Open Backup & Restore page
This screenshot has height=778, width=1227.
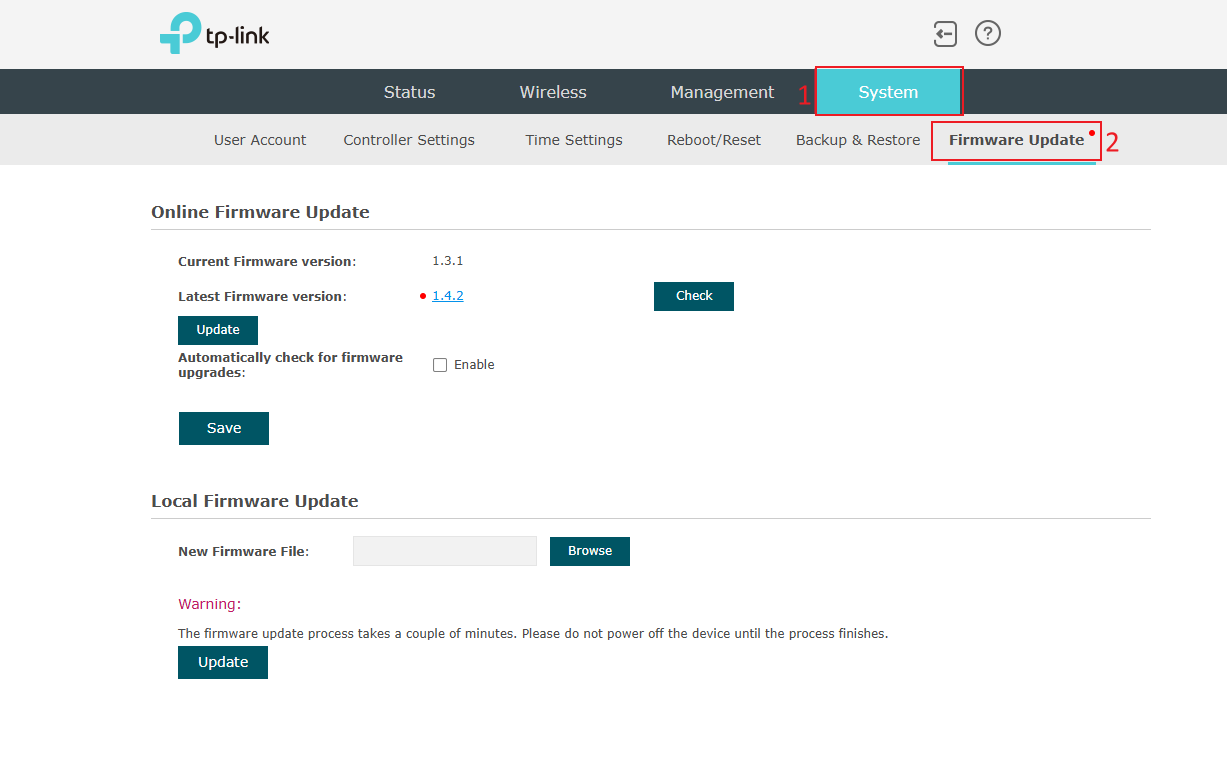pyautogui.click(x=858, y=140)
